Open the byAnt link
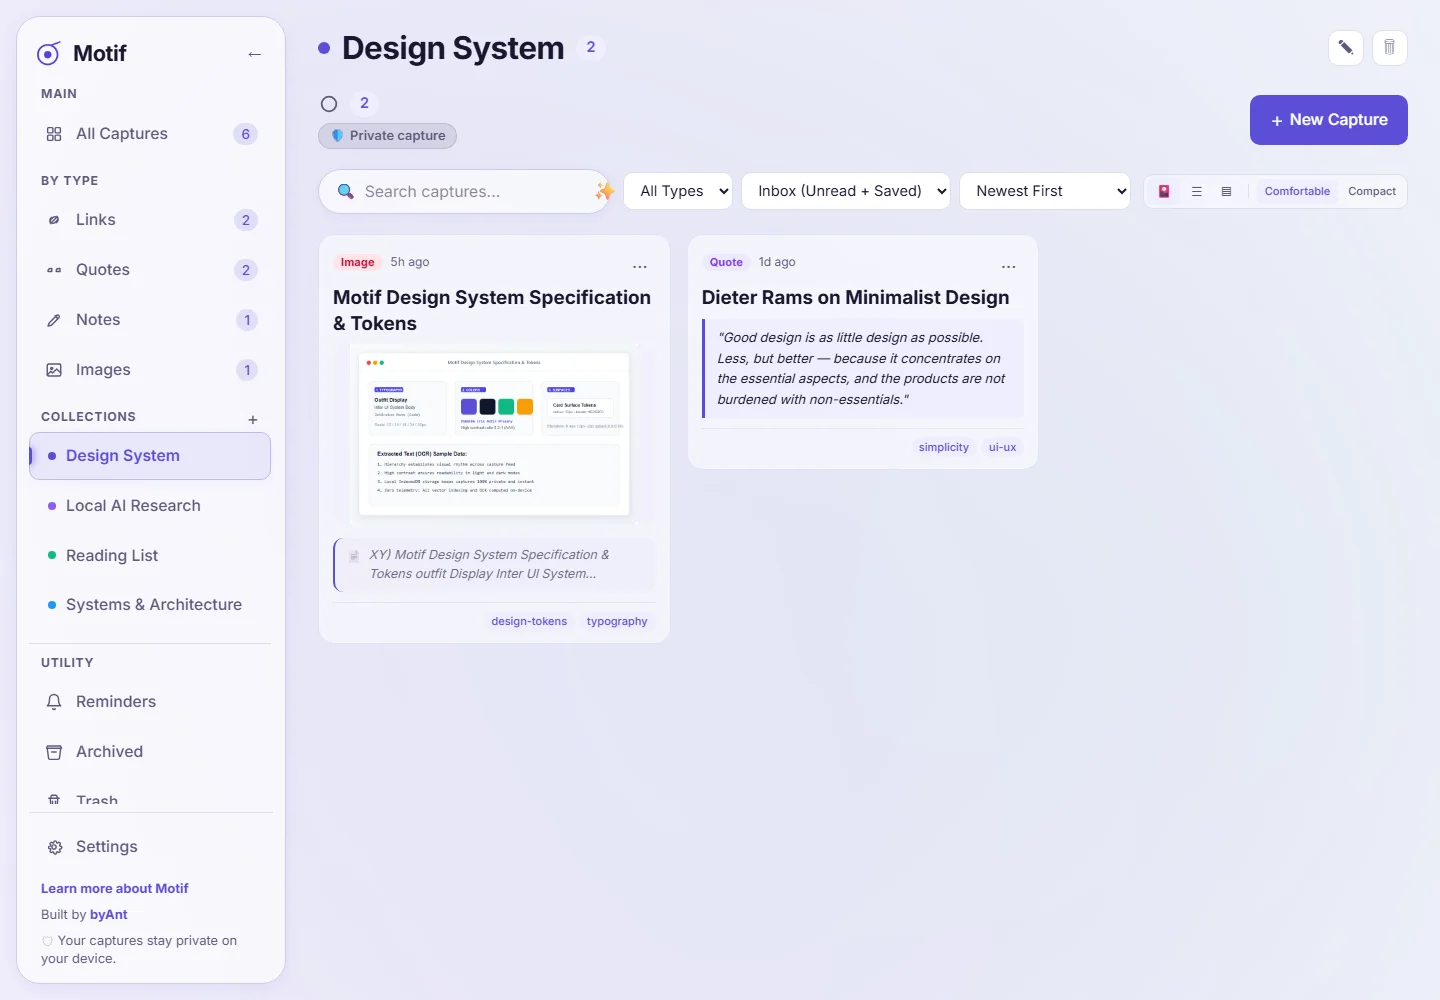This screenshot has height=1000, width=1440. pos(109,914)
